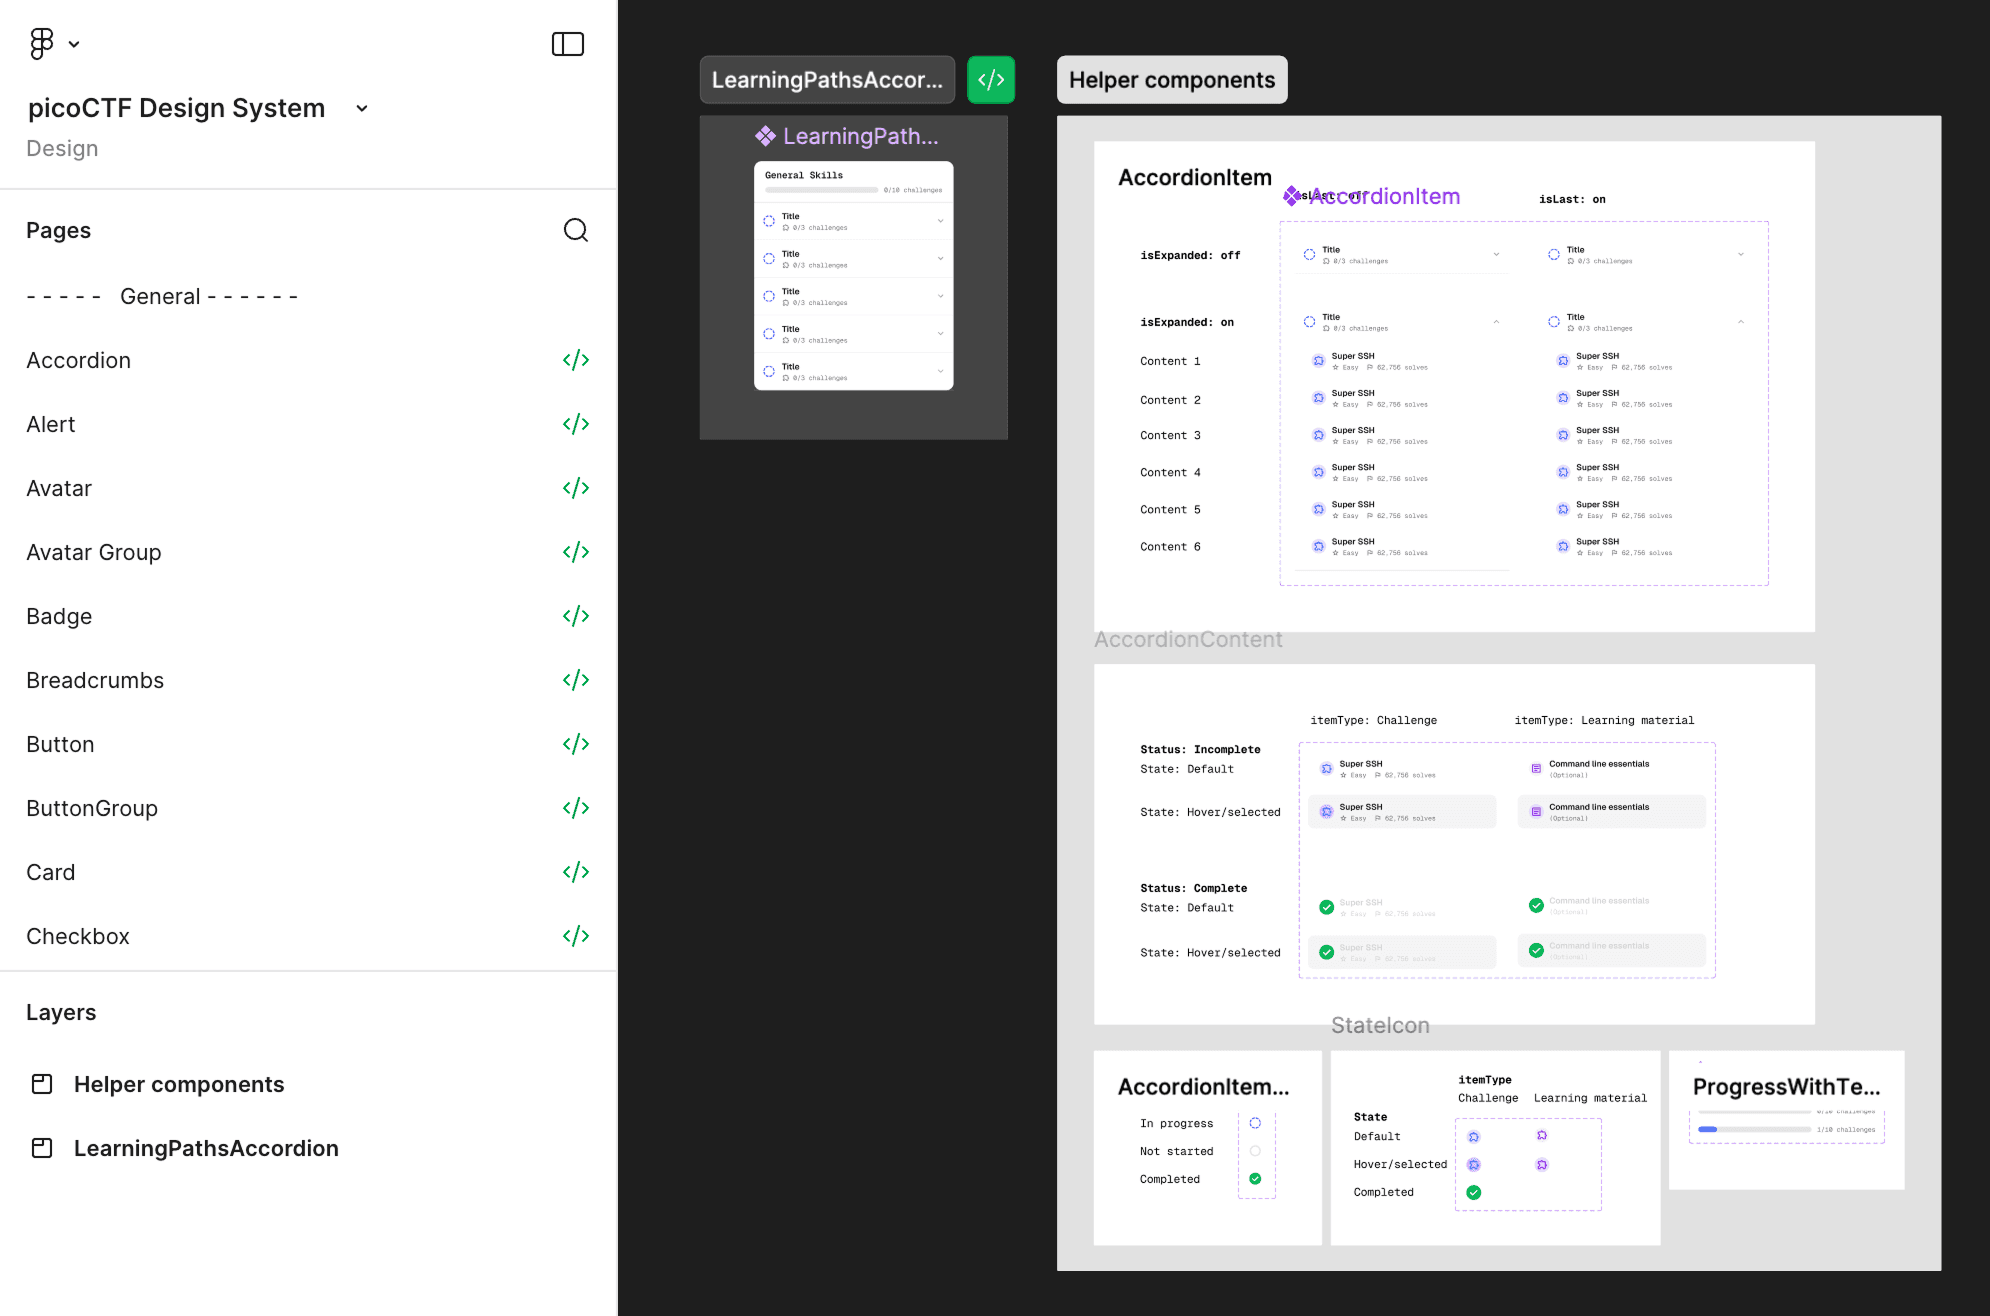Click the code icon next to Accordion page
1990x1316 pixels.
(x=575, y=360)
